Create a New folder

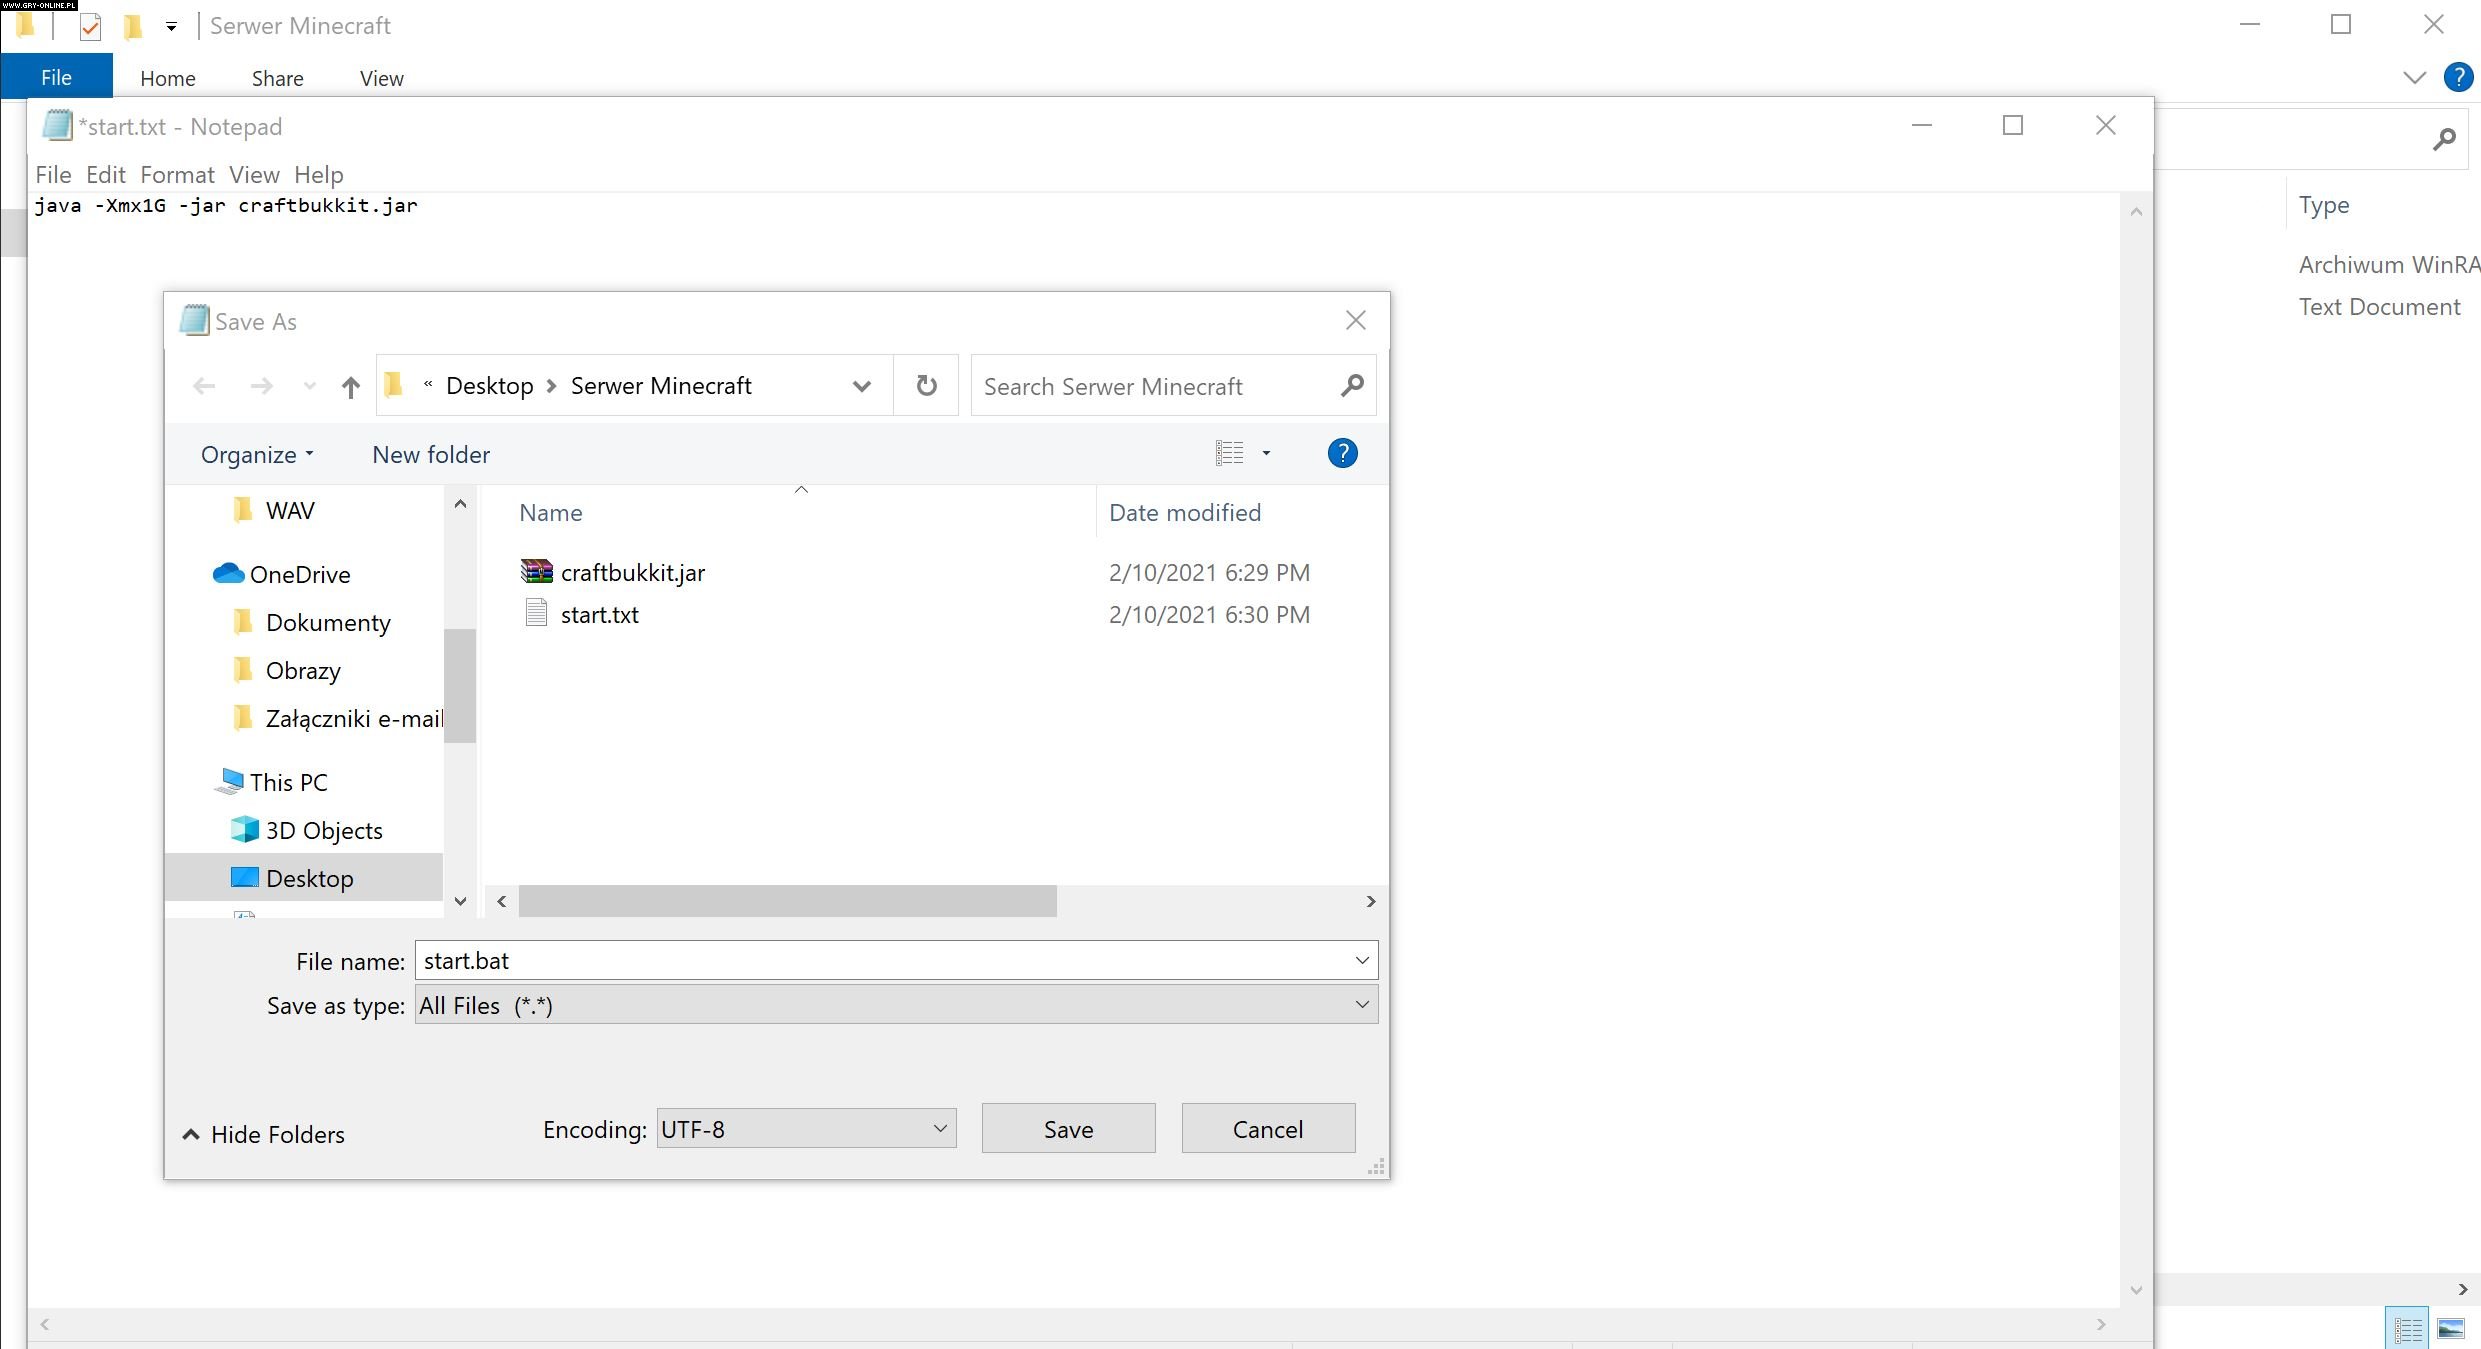coord(431,455)
